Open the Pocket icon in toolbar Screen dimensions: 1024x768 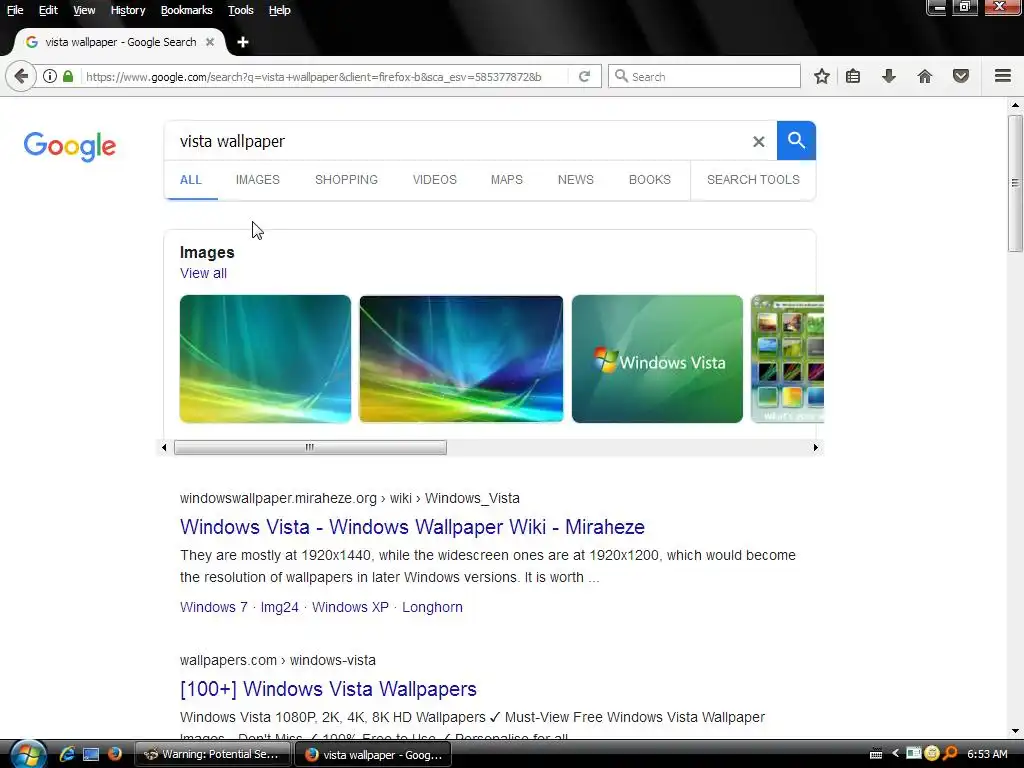pos(961,76)
